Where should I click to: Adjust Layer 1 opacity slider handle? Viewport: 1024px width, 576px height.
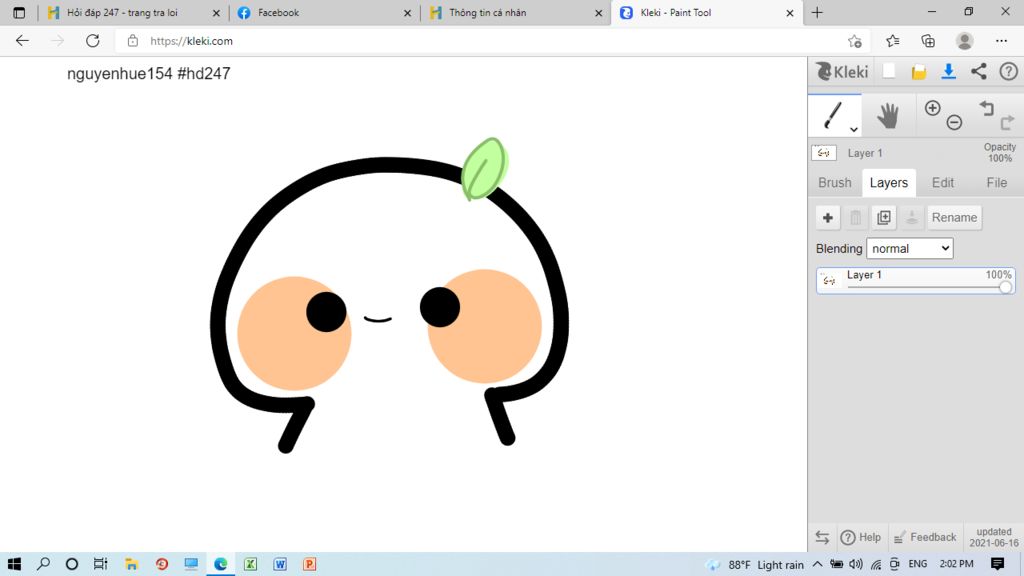click(x=1005, y=287)
